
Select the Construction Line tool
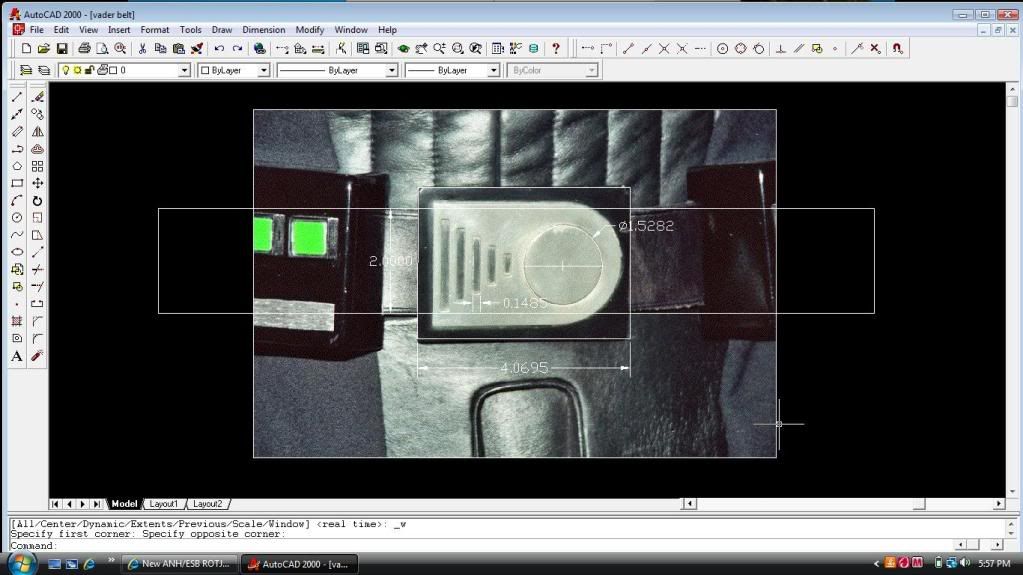(x=17, y=114)
